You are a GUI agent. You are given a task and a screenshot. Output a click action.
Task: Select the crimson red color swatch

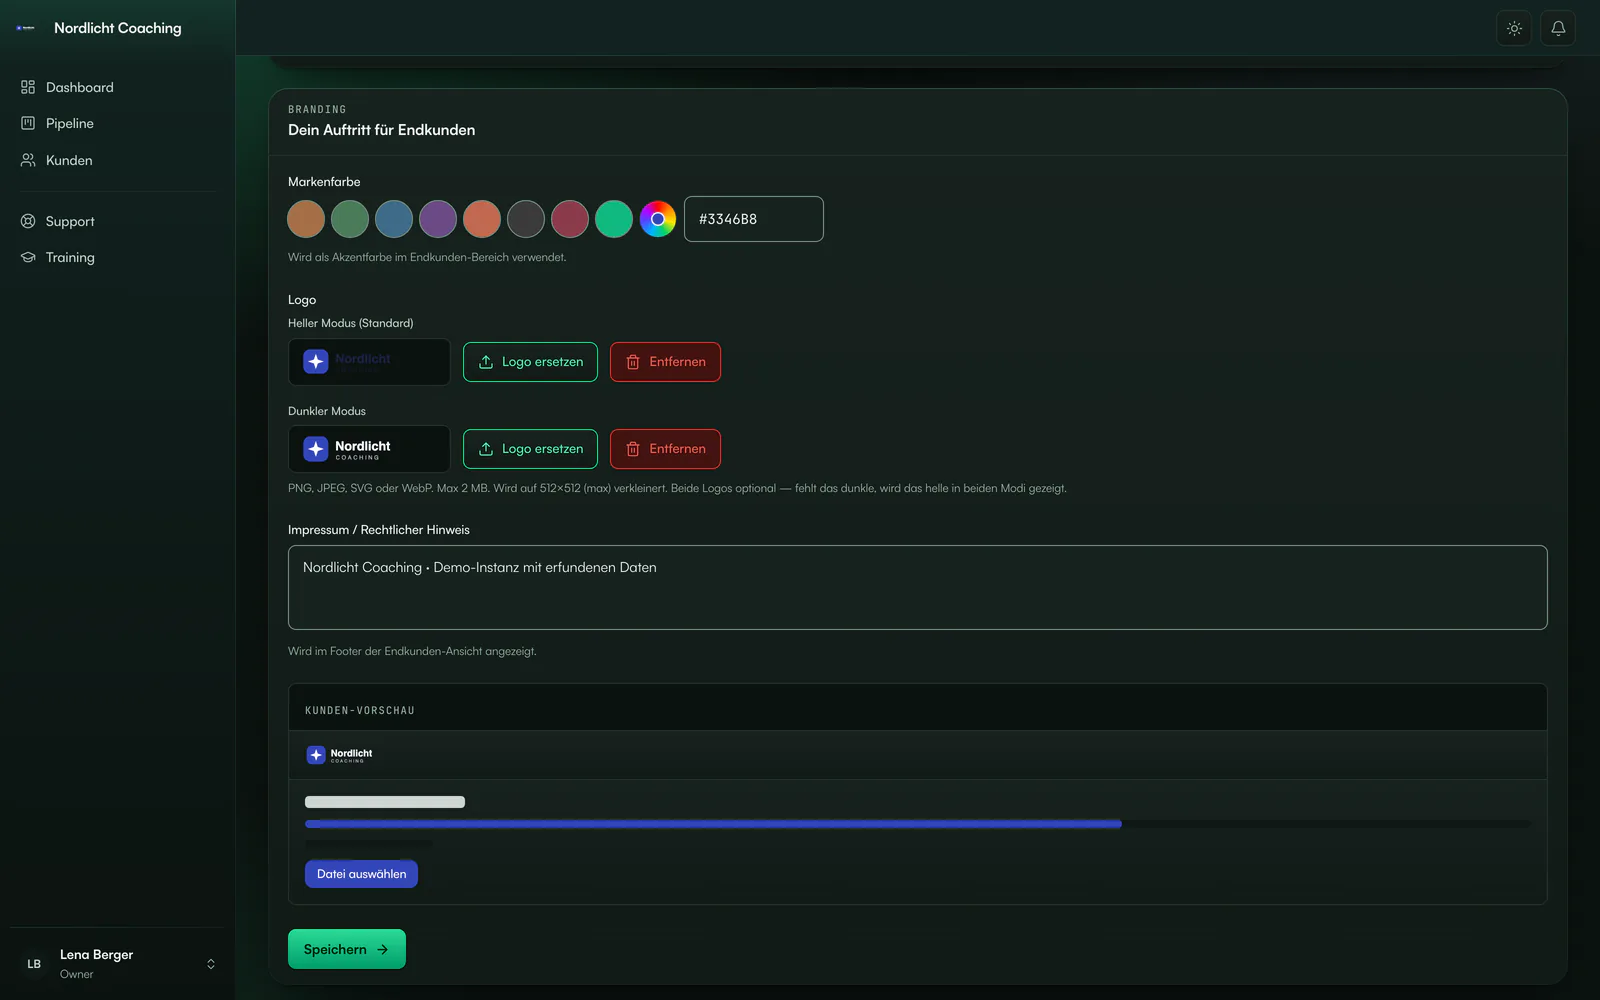tap(570, 219)
